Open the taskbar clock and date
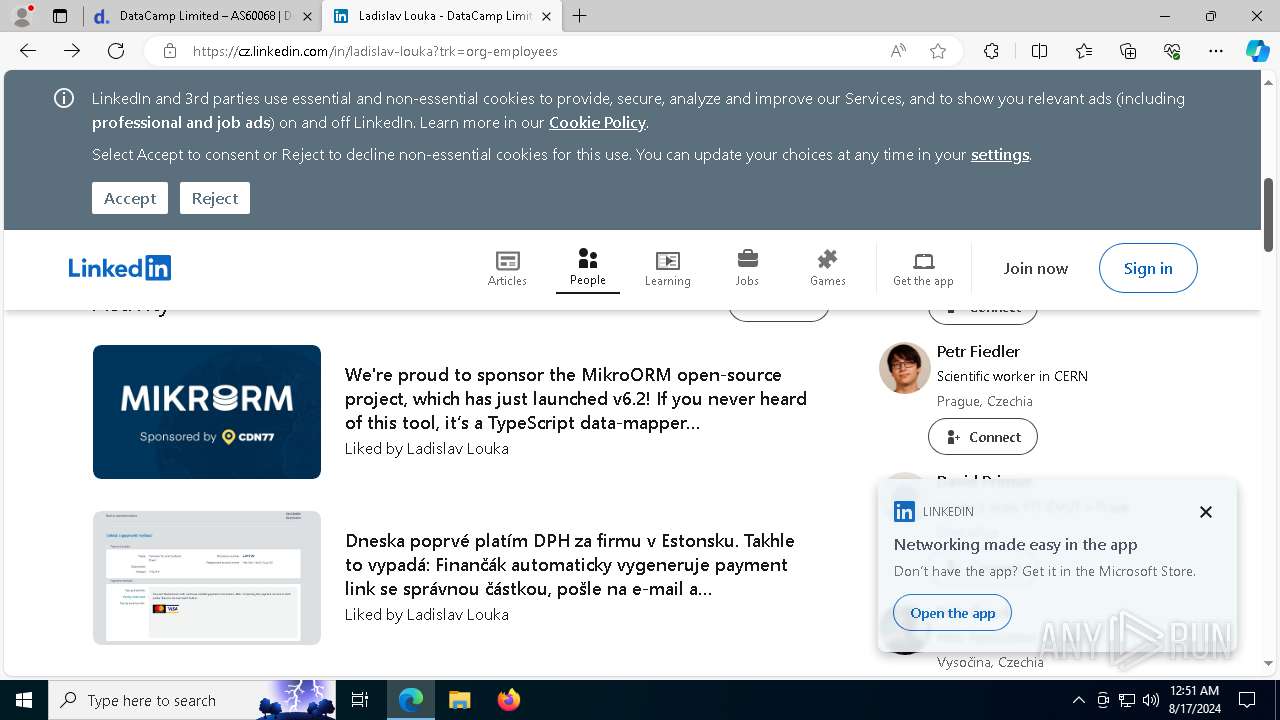1280x720 pixels. pos(1194,700)
